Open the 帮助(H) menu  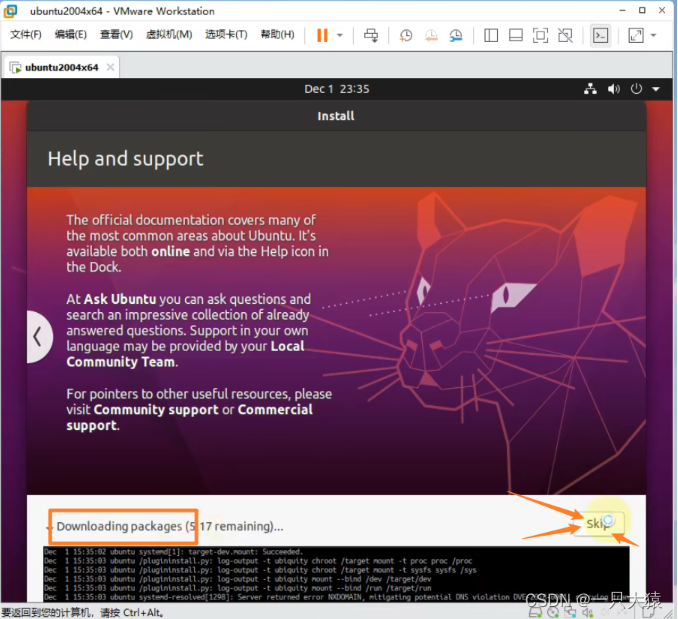(x=277, y=35)
